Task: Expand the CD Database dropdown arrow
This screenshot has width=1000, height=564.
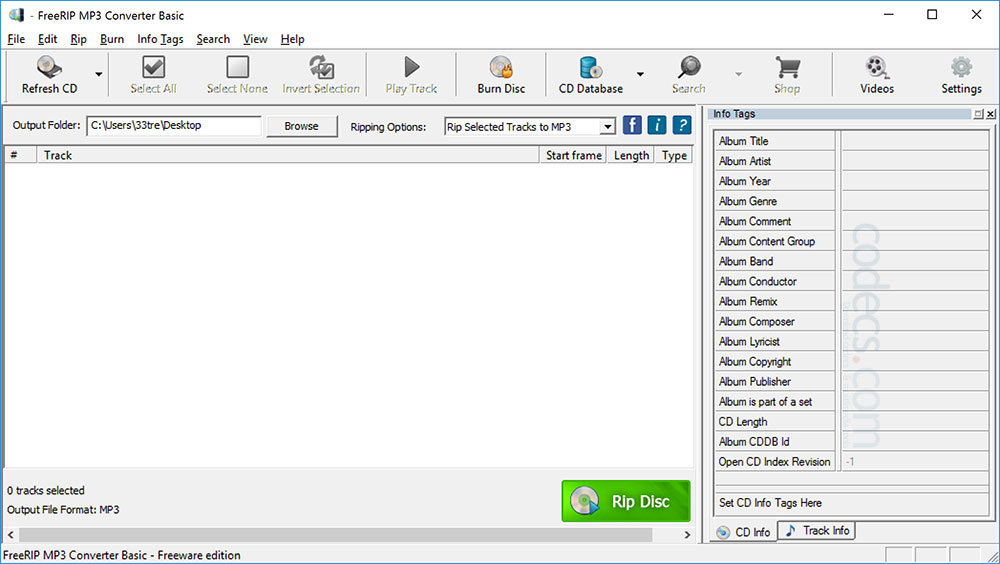Action: 640,74
